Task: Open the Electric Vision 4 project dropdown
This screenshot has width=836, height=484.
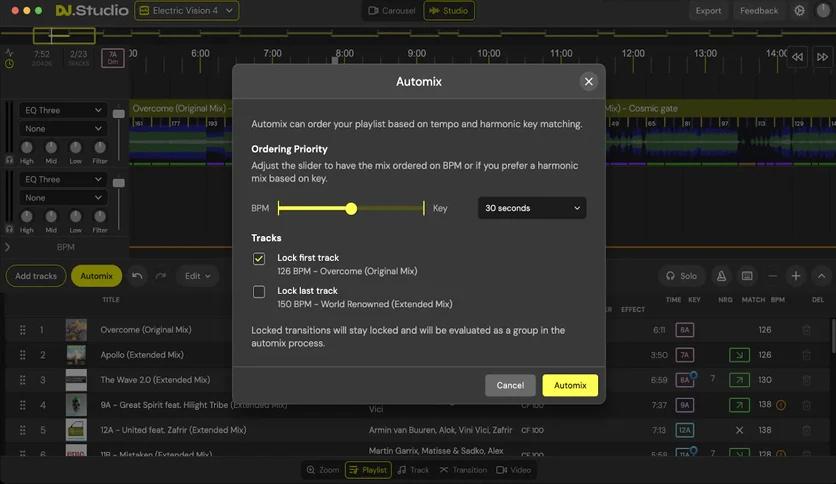Action: coord(187,11)
